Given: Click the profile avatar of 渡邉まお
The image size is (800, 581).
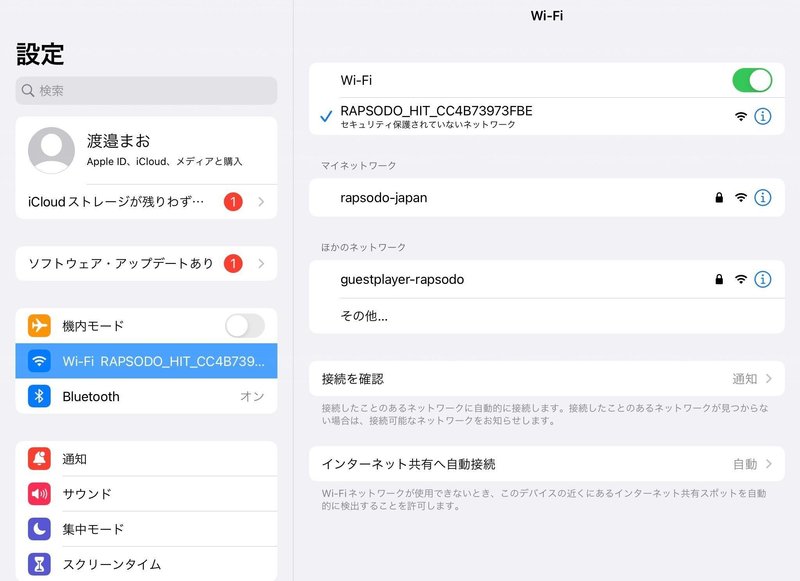Looking at the screenshot, I should pyautogui.click(x=51, y=150).
